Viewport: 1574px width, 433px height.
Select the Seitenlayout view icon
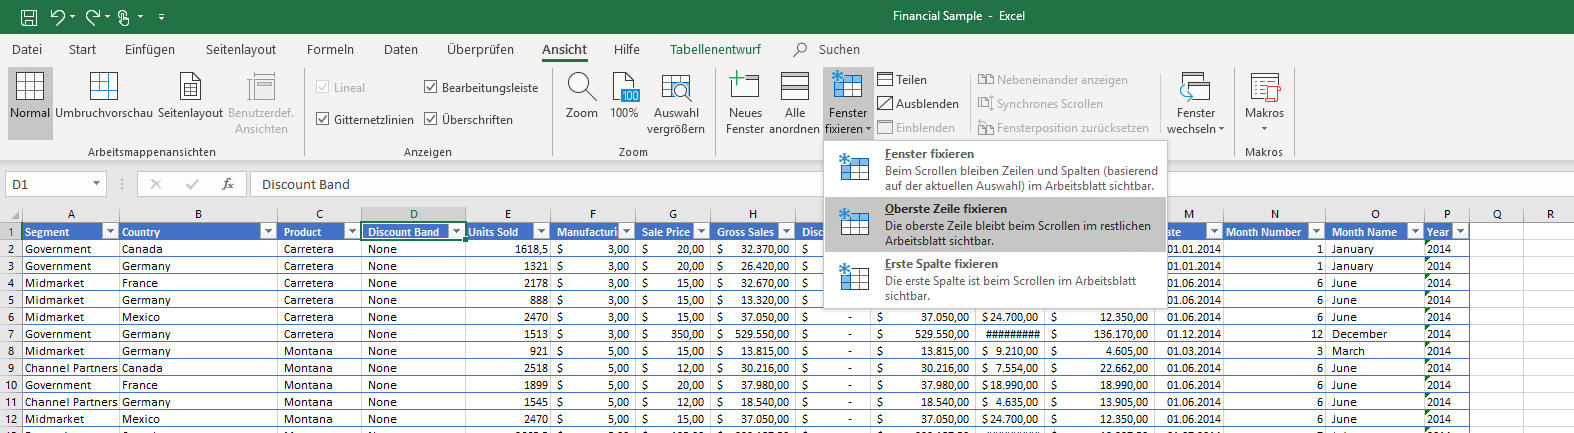(190, 96)
